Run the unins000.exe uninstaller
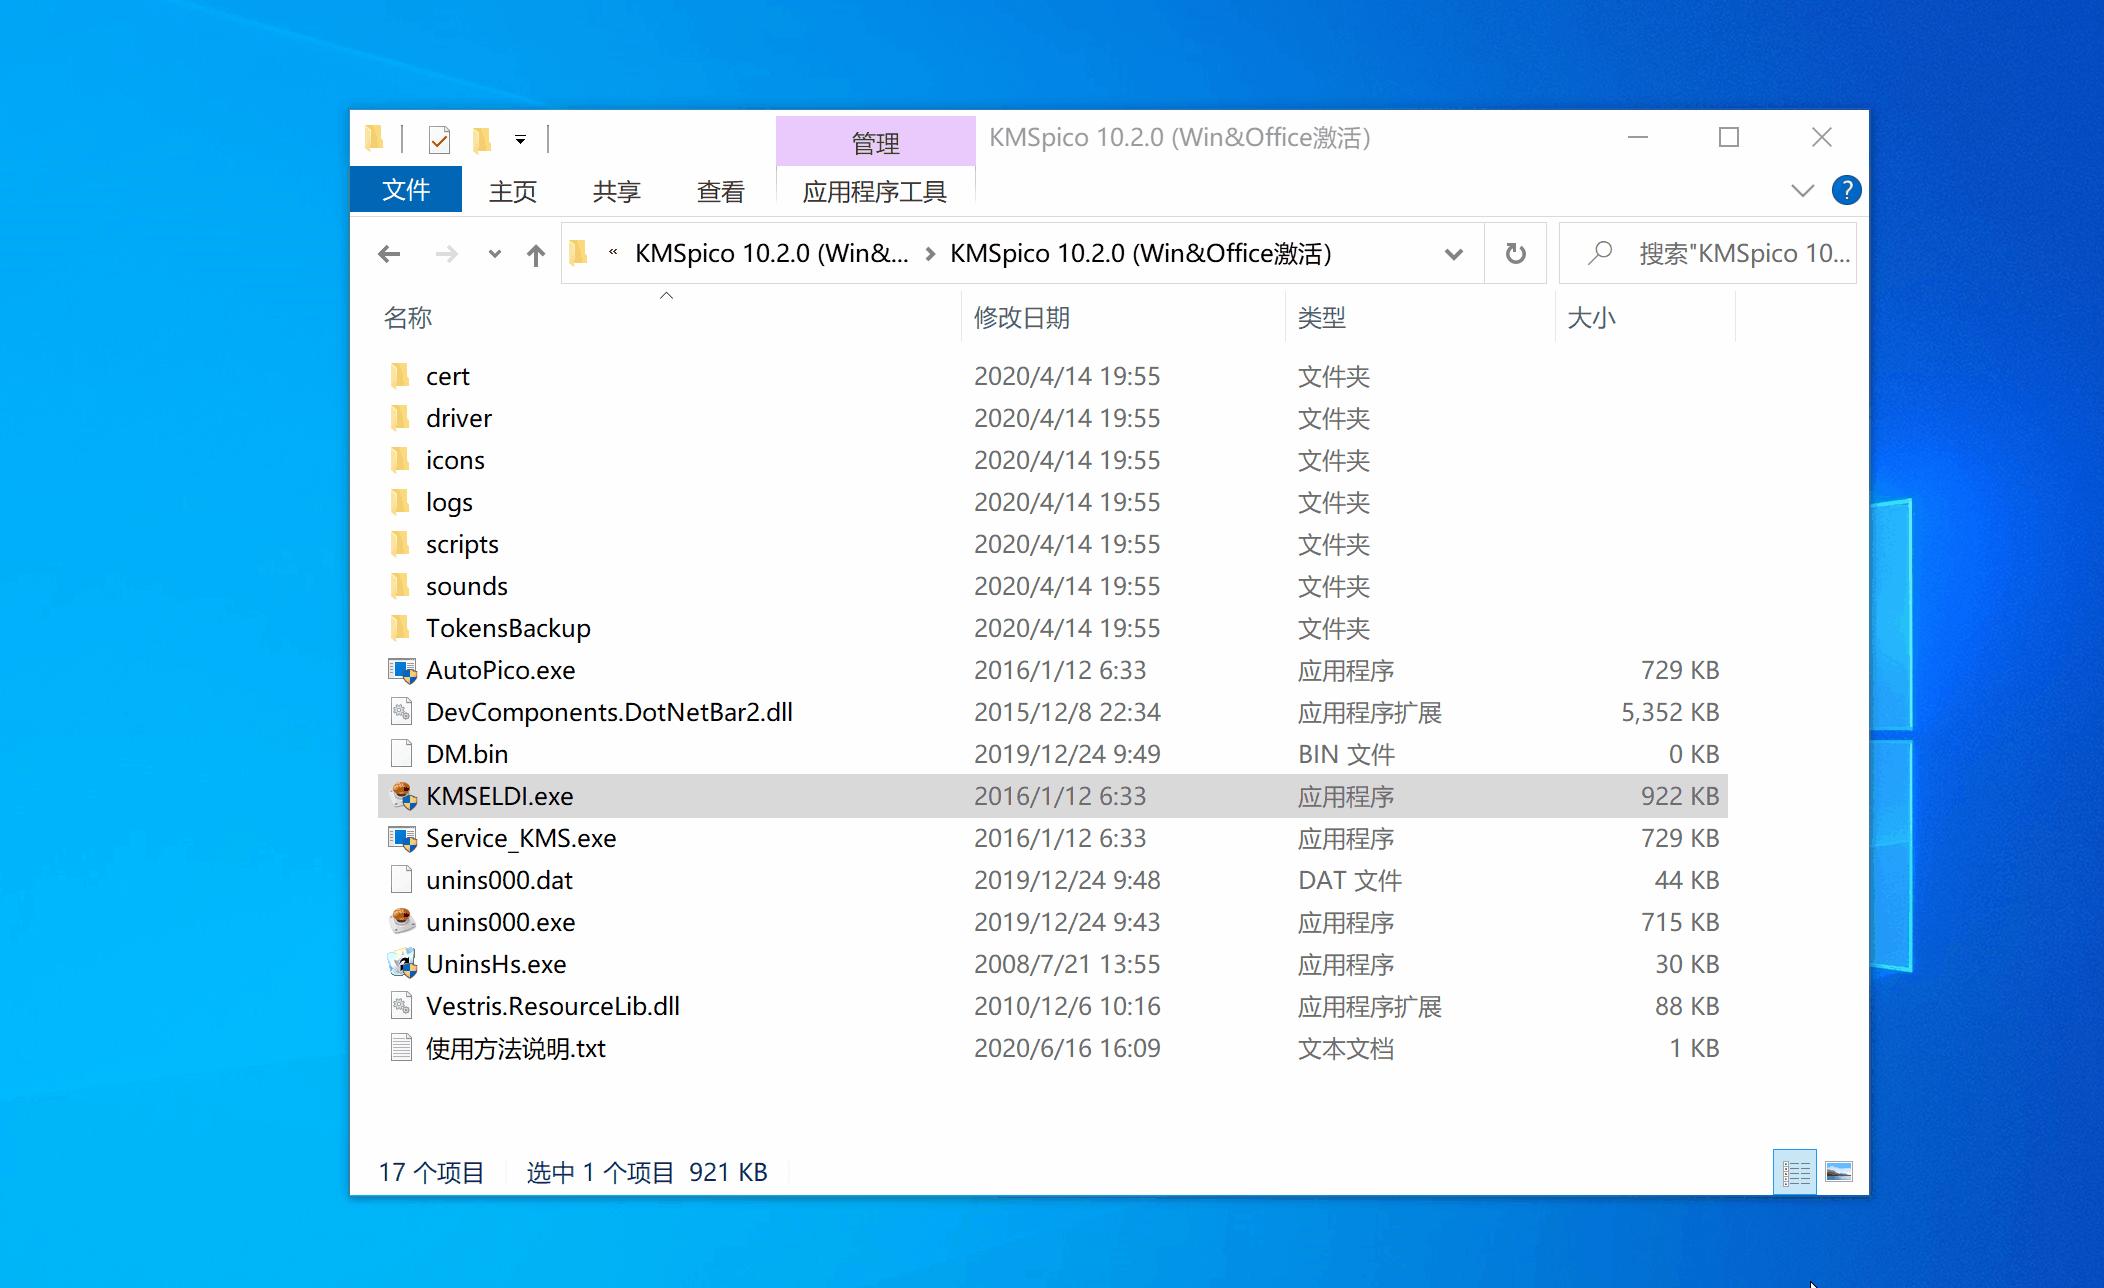Viewport: 2104px width, 1288px height. pos(501,922)
